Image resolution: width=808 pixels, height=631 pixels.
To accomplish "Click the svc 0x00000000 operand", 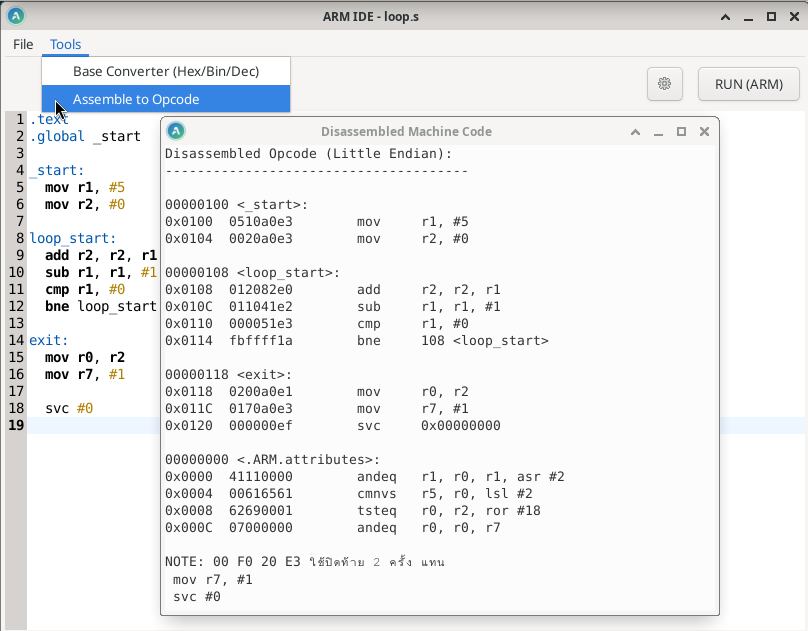I will 461,425.
